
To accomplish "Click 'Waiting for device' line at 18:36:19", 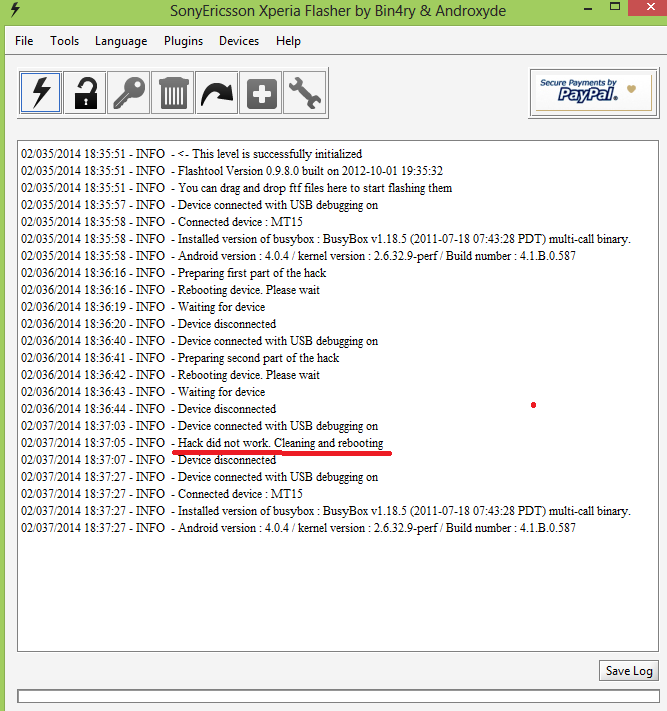I will 143,307.
